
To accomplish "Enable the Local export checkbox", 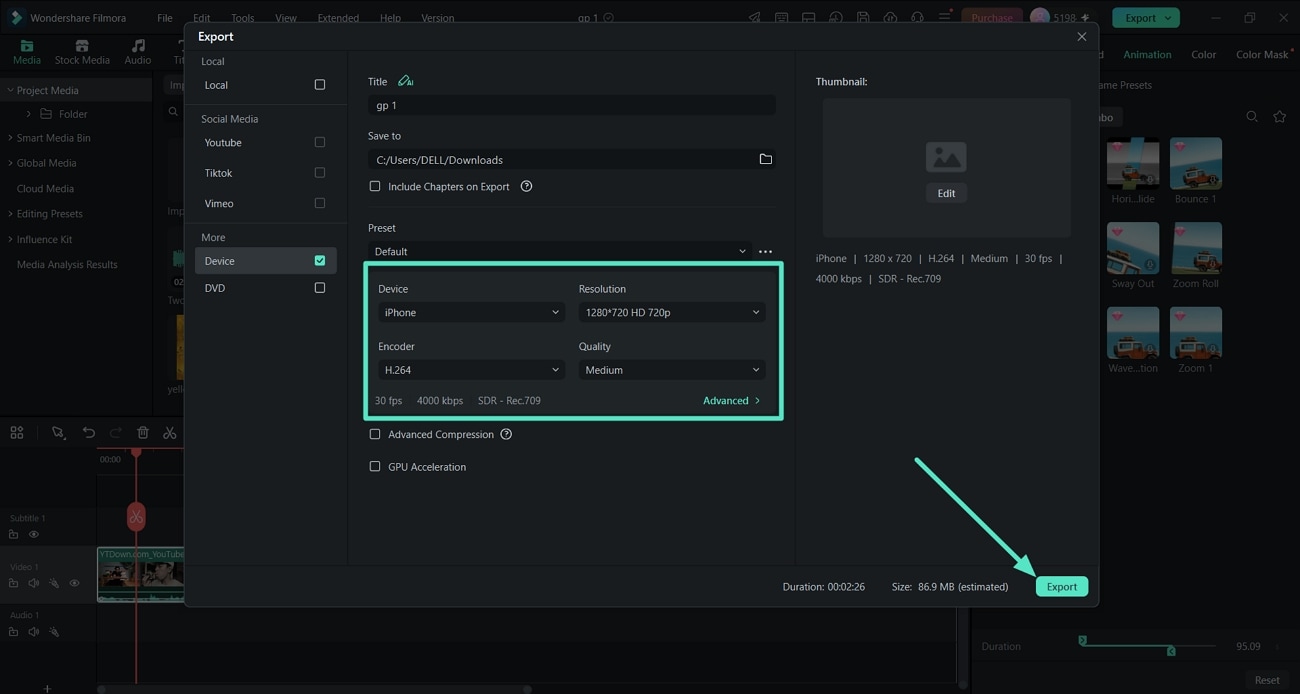I will (320, 85).
